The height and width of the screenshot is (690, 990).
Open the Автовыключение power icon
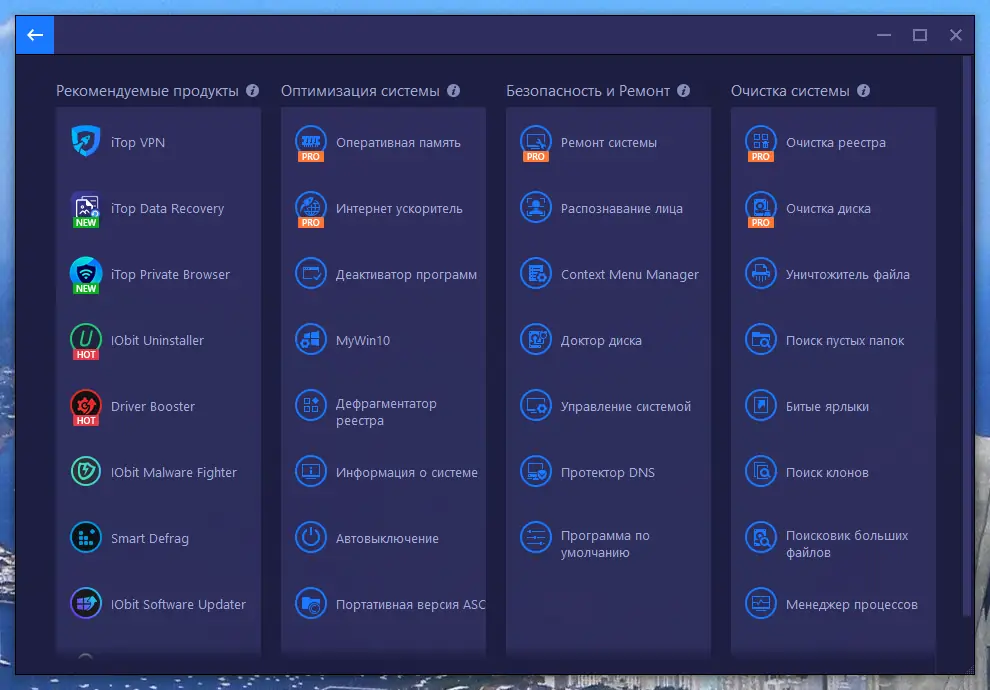tap(311, 538)
